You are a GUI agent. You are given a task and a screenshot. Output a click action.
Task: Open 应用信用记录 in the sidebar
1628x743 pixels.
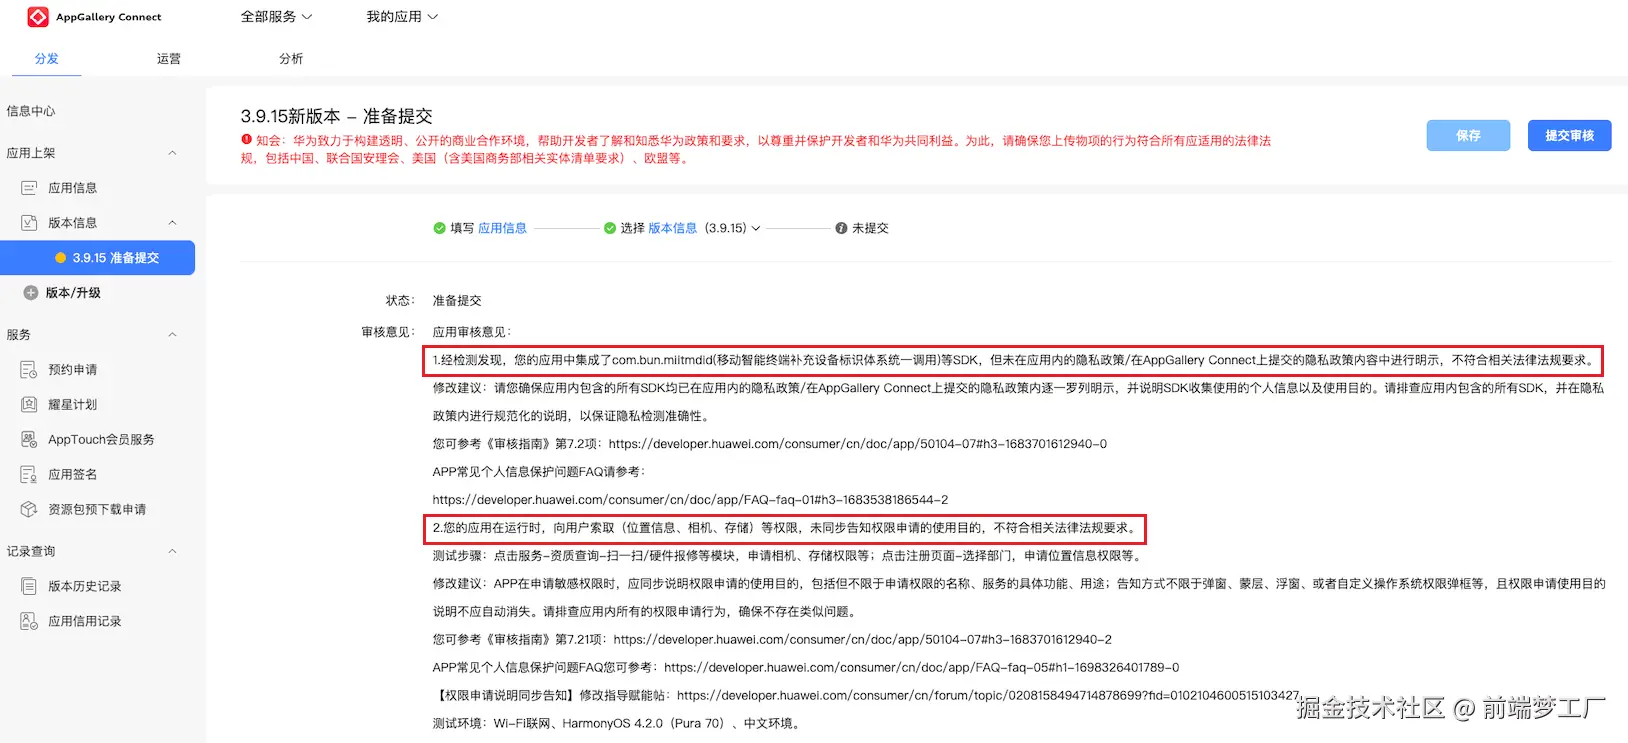(85, 622)
